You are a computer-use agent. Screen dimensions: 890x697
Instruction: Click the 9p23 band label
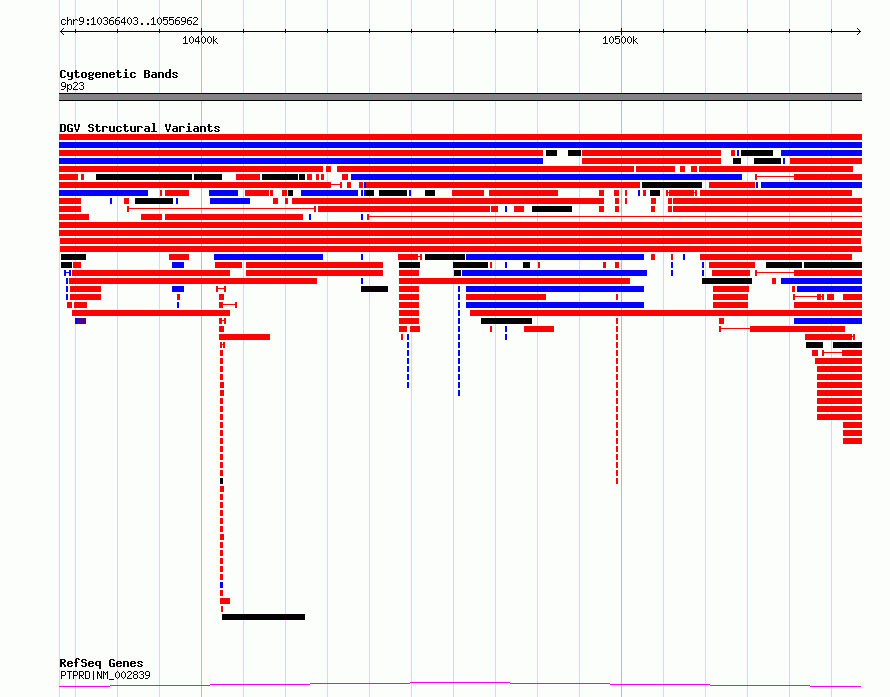click(72, 86)
